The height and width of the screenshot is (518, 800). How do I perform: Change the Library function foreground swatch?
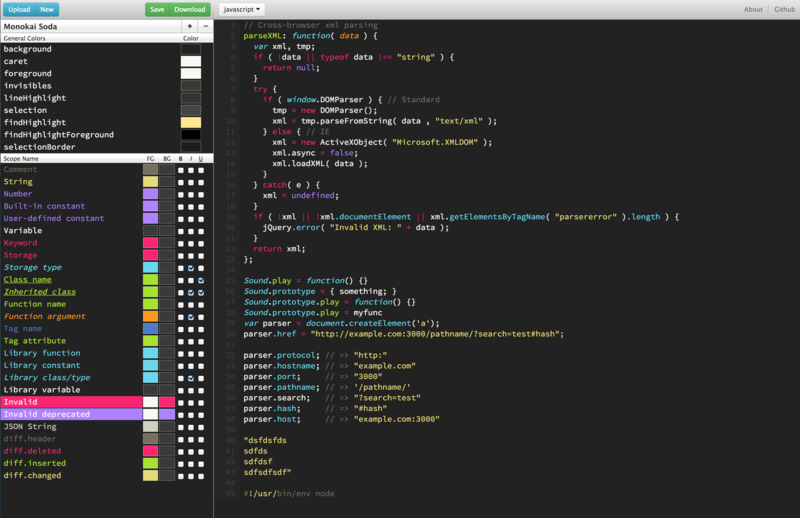point(151,353)
